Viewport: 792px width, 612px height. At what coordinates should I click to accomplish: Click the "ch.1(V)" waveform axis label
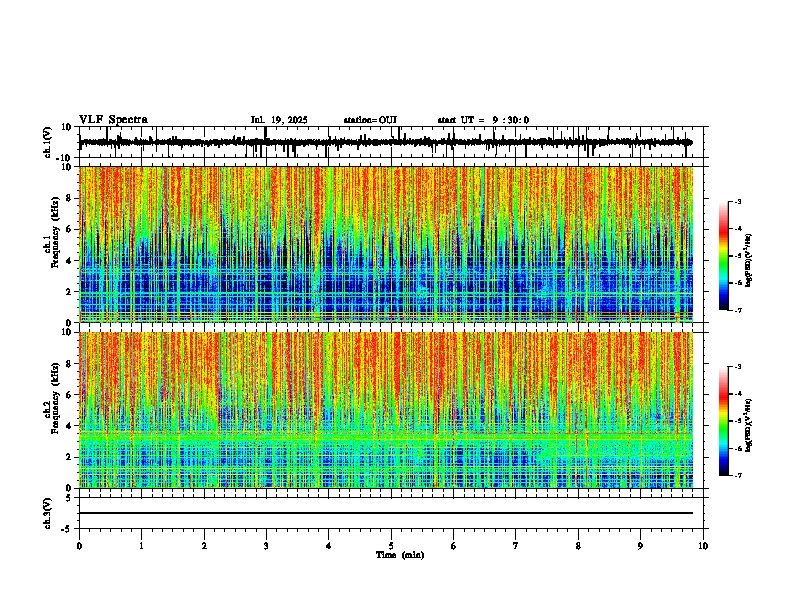coord(47,142)
